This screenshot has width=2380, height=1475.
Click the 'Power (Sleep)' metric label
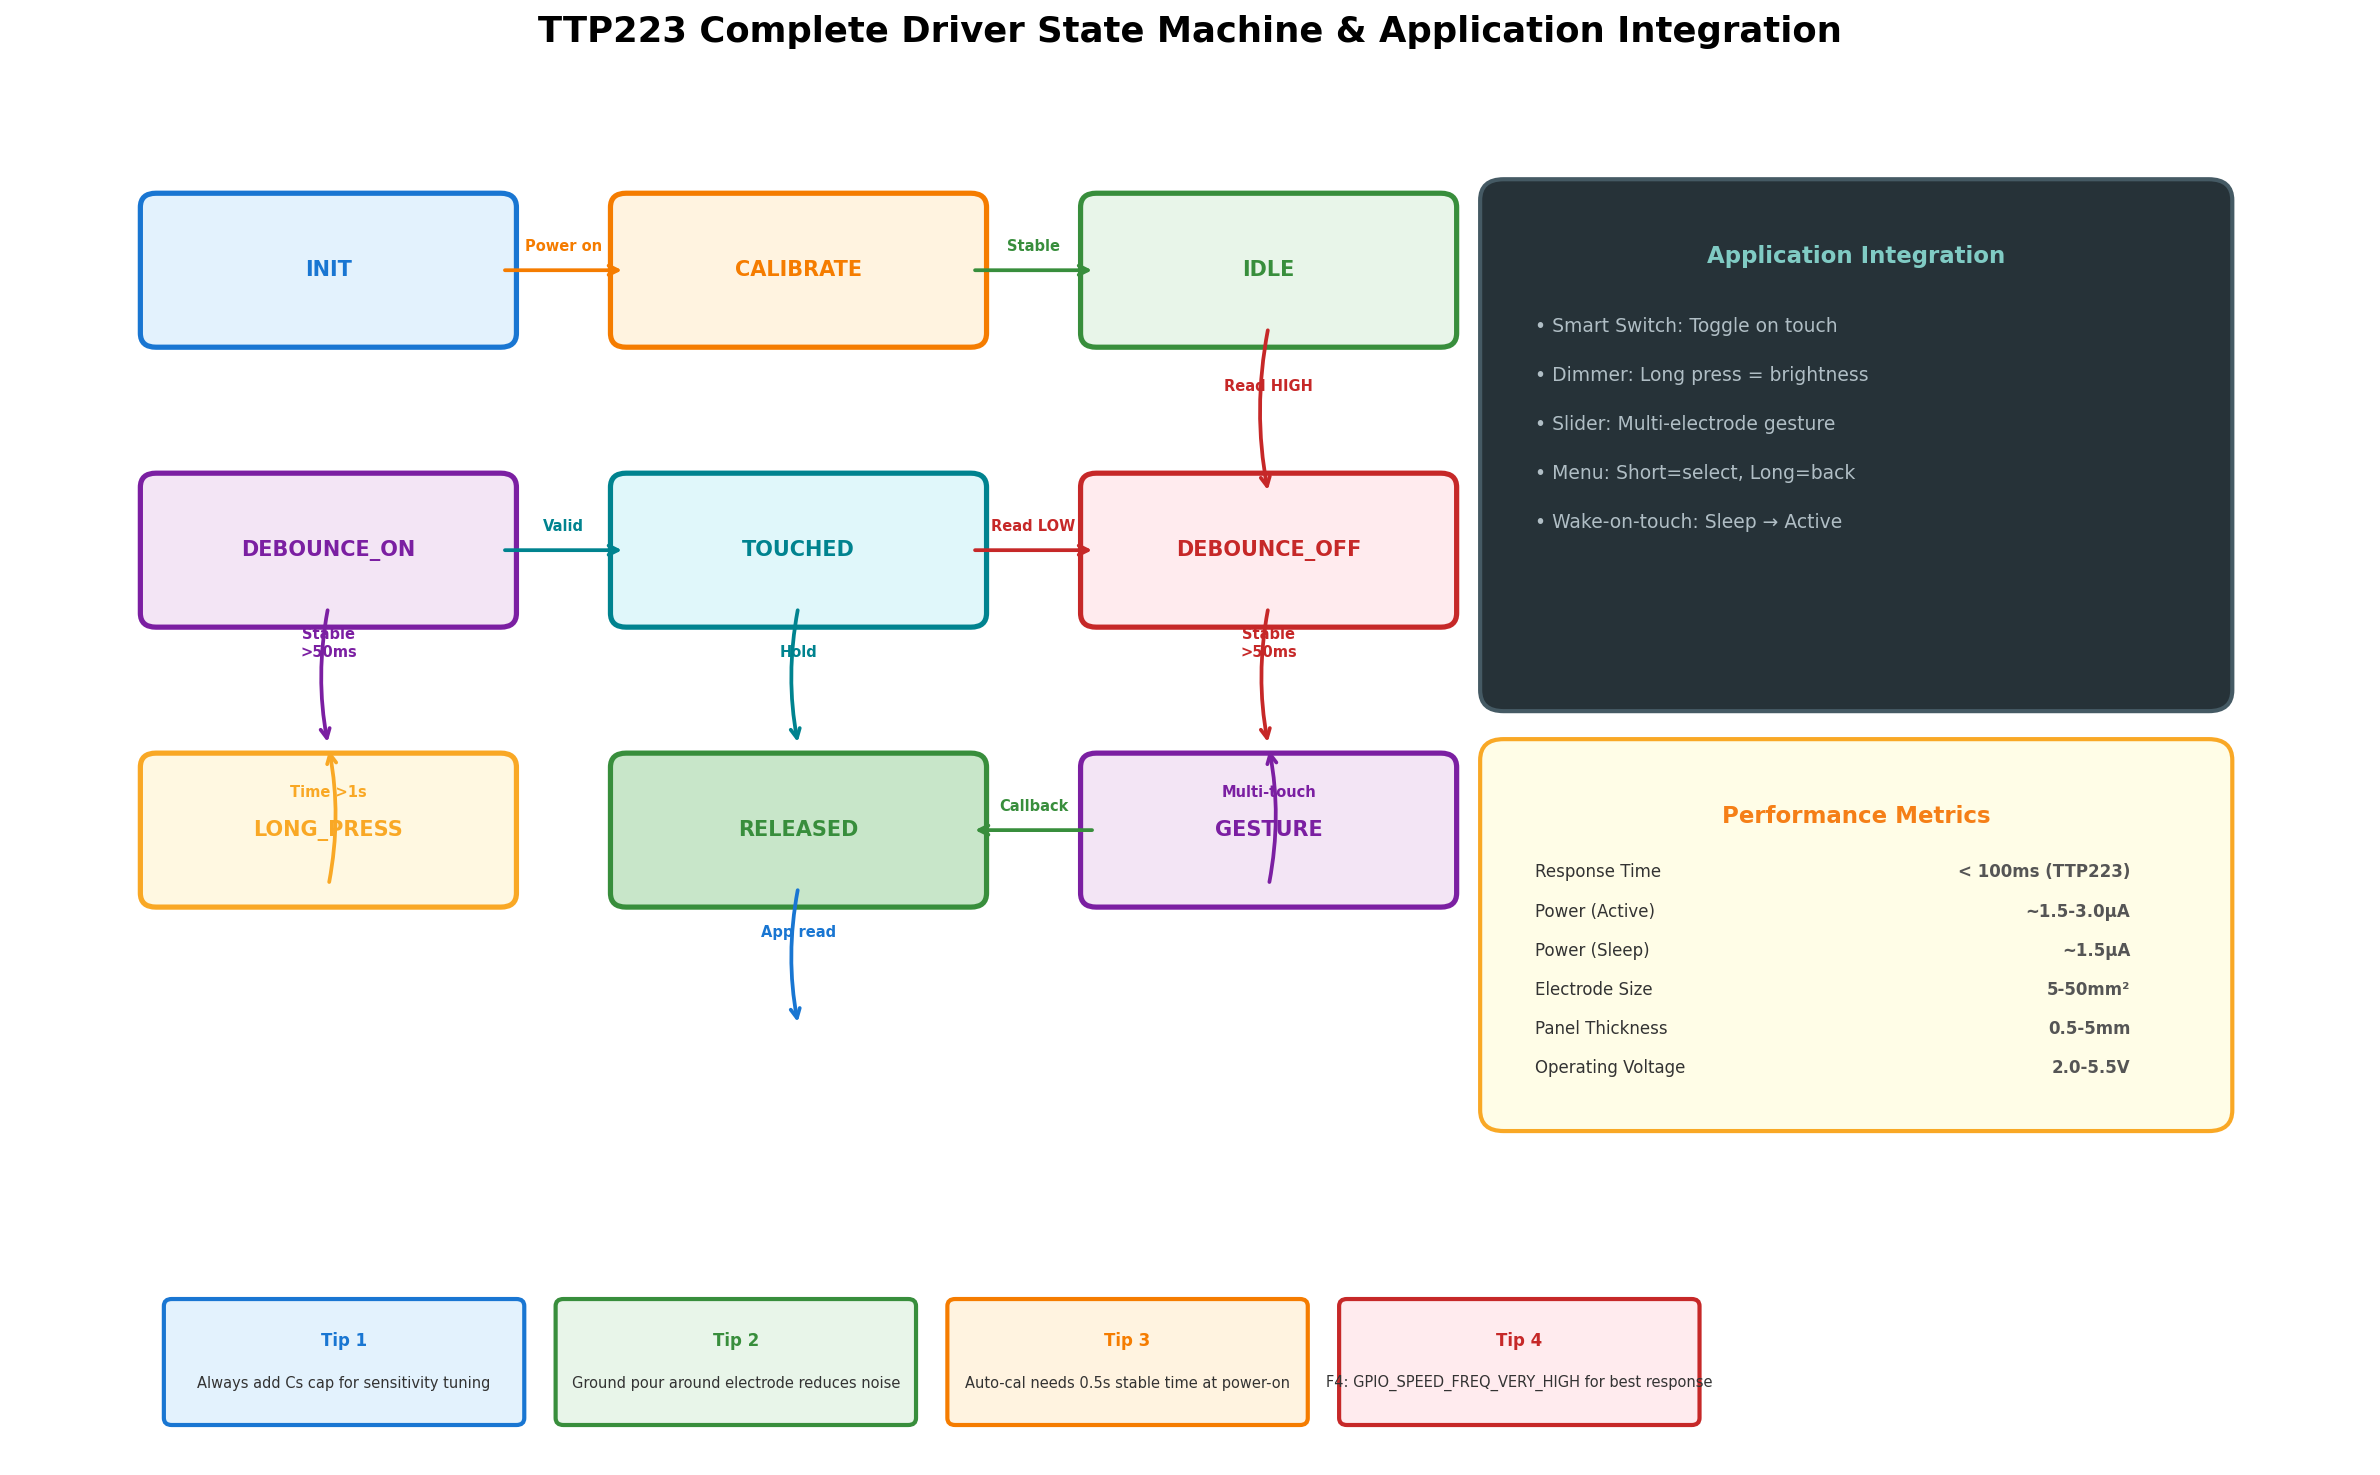coord(1592,950)
